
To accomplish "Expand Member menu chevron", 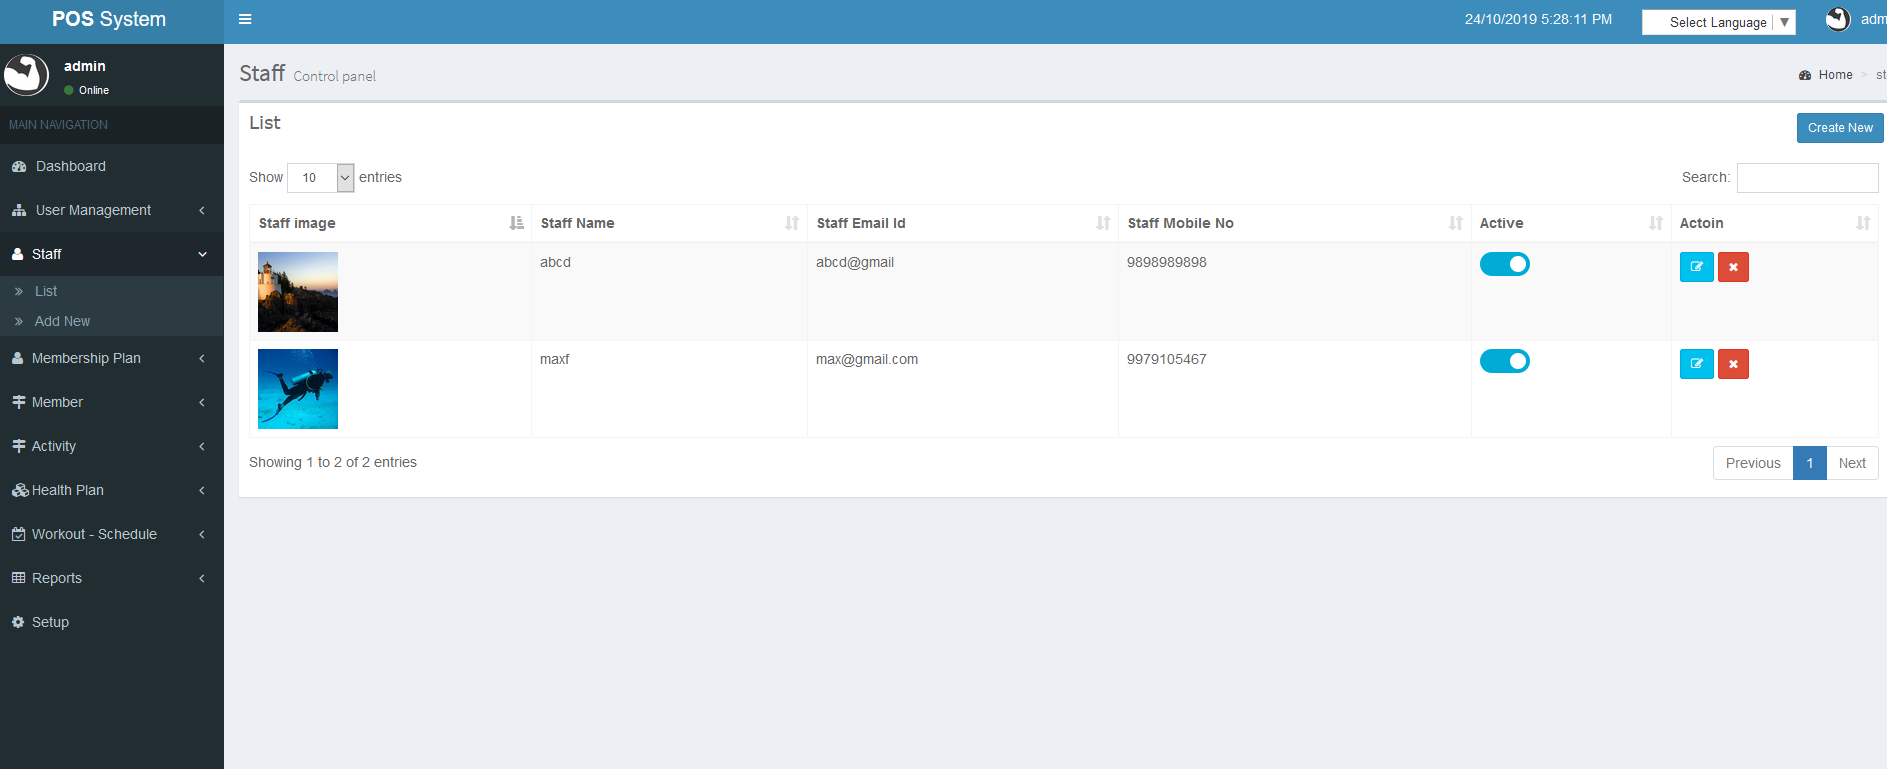I will point(202,402).
